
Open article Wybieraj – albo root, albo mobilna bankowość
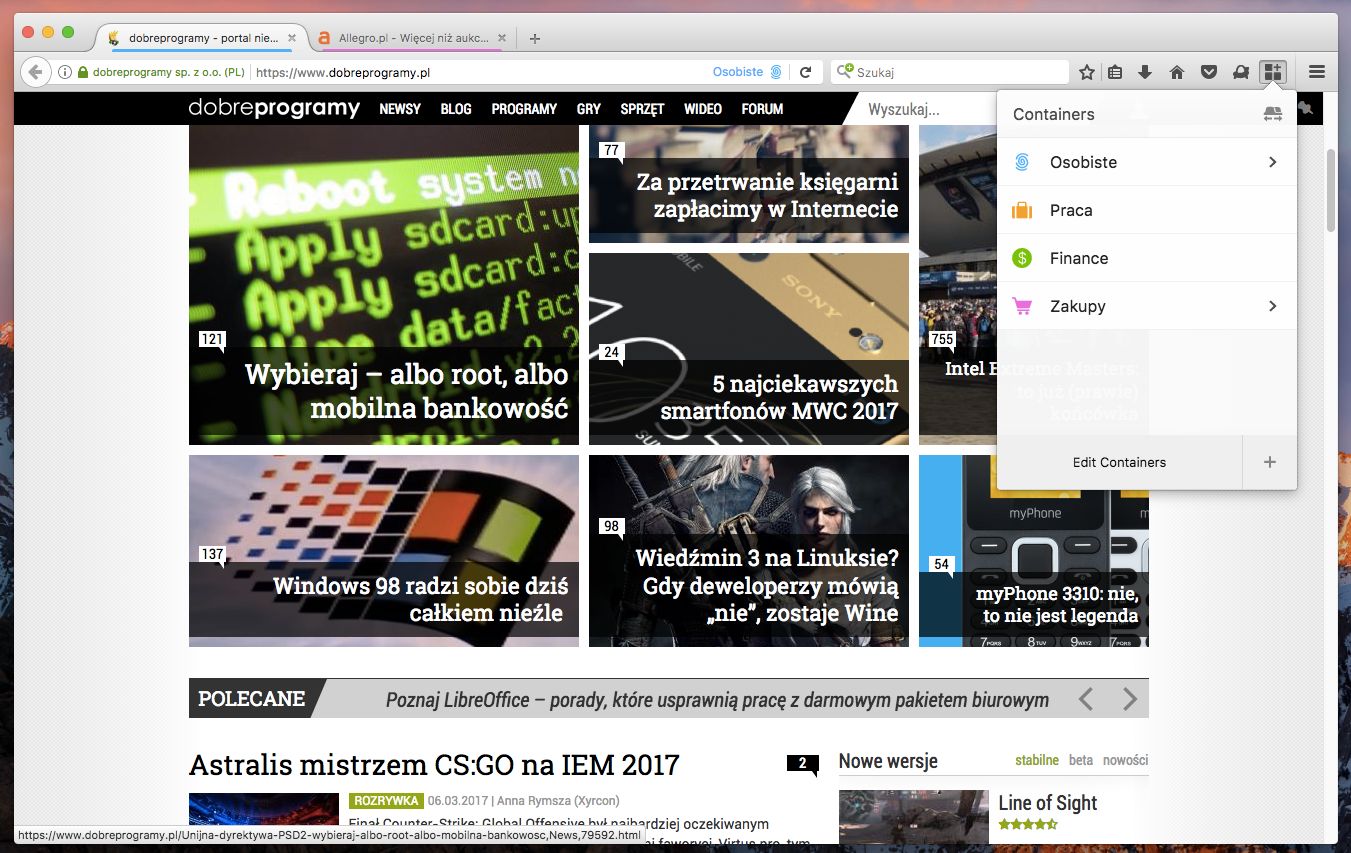[406, 391]
